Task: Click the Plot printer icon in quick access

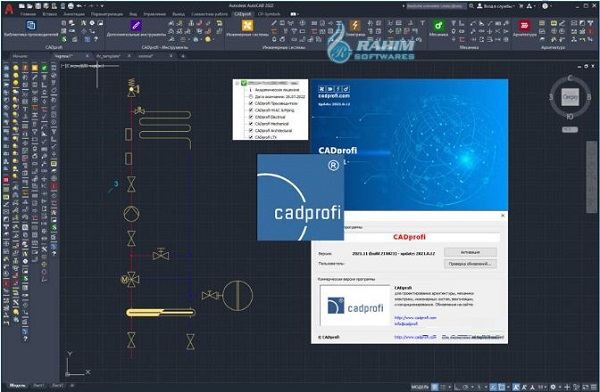Action: point(71,6)
